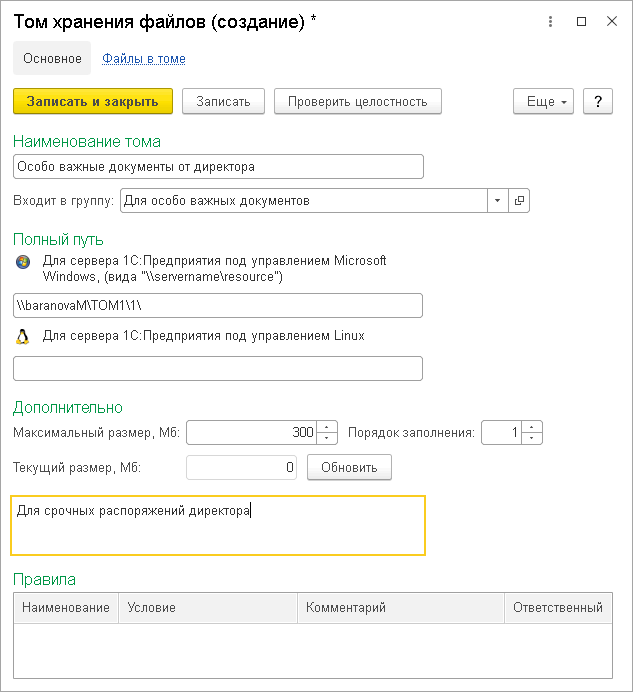Maximize the volume creation window
The image size is (633, 692).
coord(581,21)
